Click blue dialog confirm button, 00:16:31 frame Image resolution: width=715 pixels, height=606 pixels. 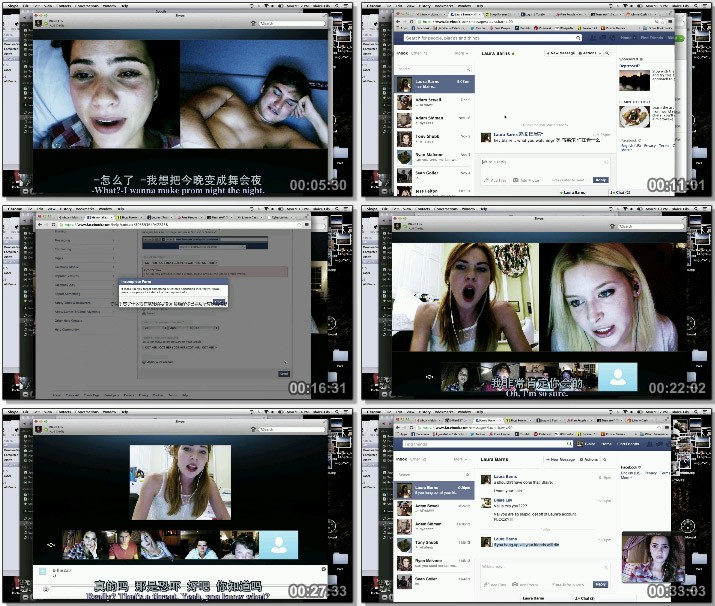[219, 301]
